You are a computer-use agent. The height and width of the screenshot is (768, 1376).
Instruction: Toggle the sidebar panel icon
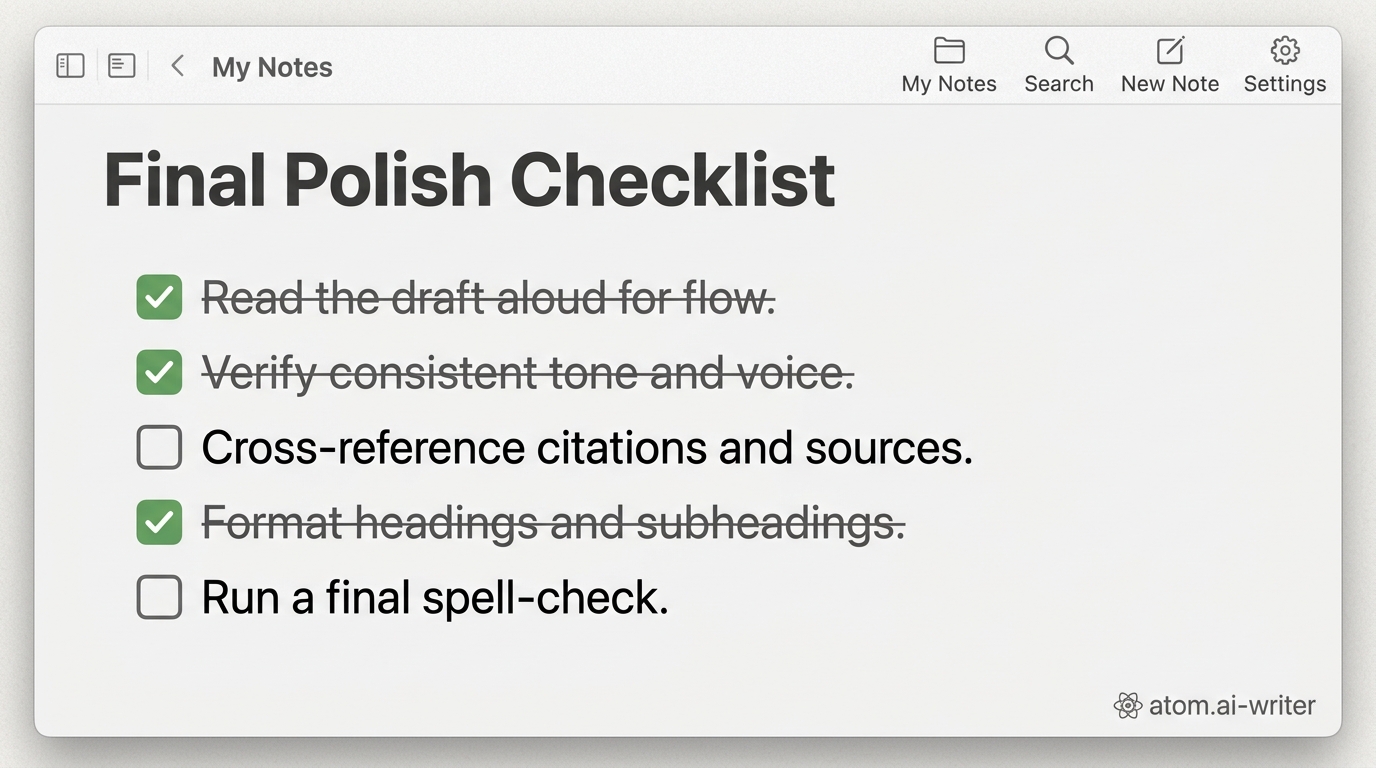click(70, 66)
